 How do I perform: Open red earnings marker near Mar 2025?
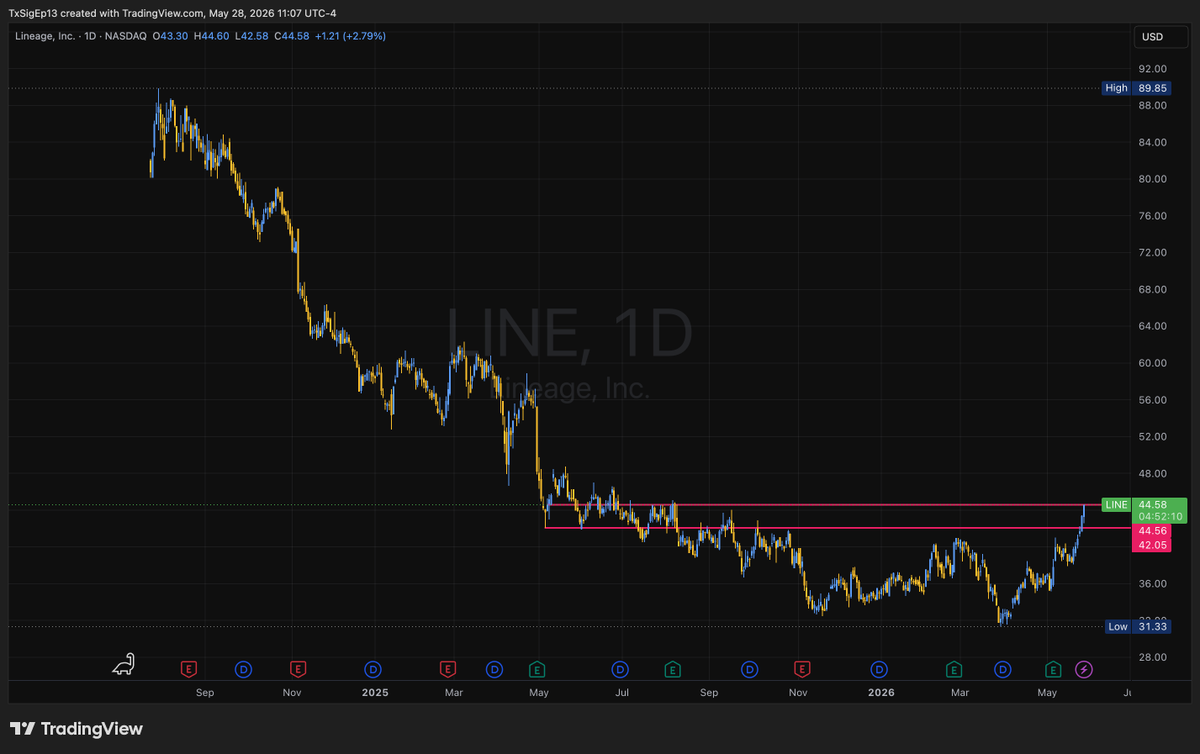448,668
